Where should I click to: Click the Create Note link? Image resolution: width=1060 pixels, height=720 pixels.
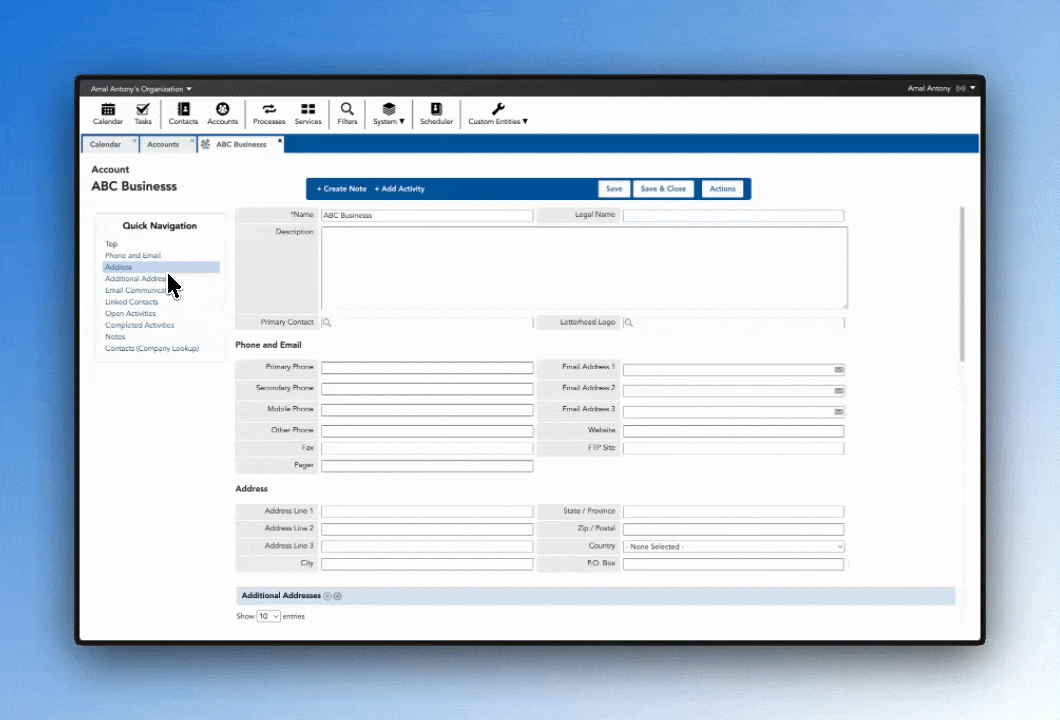[x=342, y=189]
